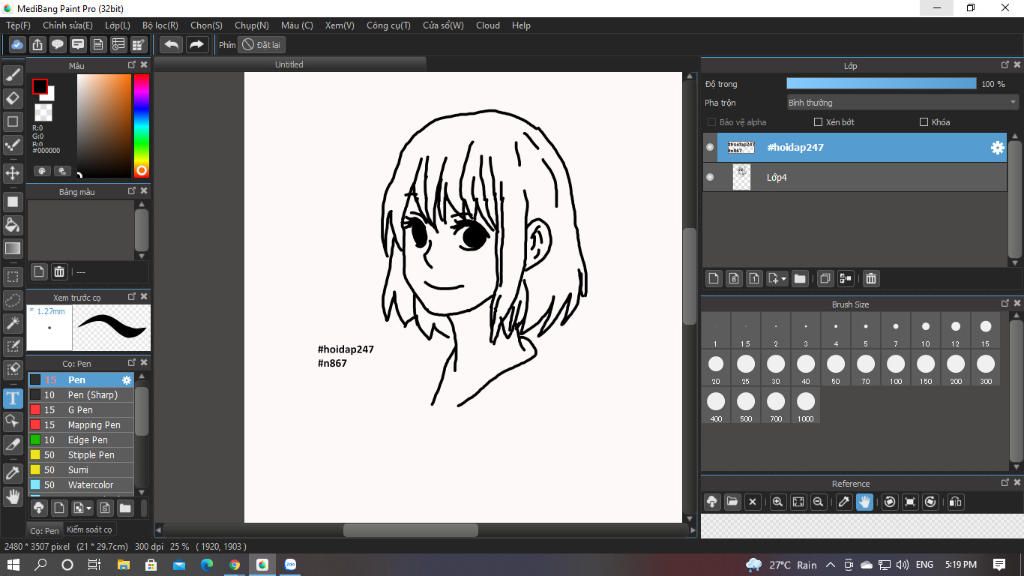This screenshot has width=1024, height=576.
Task: Open the Pha trộn blend mode dropdown
Action: coord(902,103)
